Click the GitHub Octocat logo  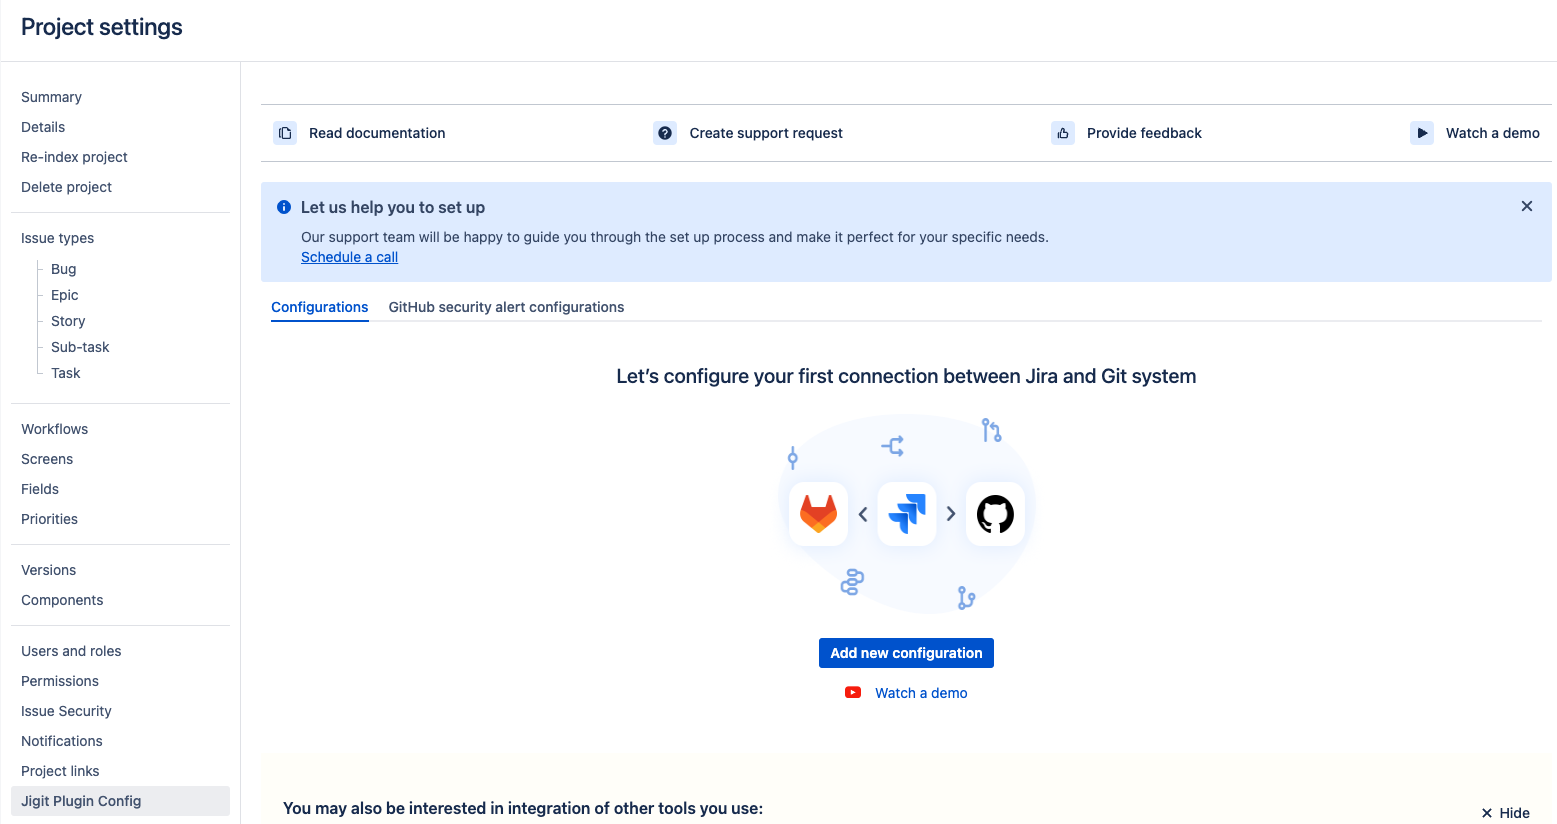pos(995,514)
